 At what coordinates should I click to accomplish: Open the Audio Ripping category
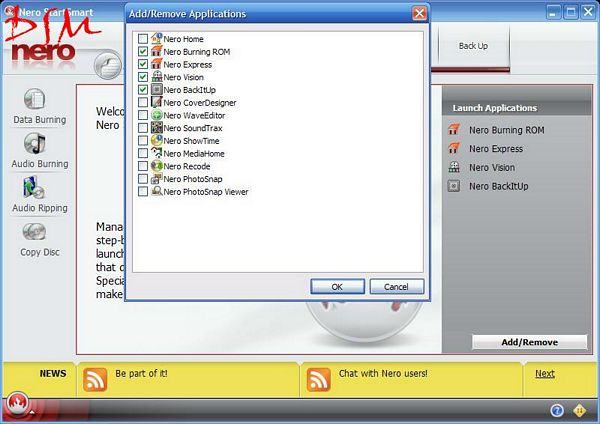36,188
